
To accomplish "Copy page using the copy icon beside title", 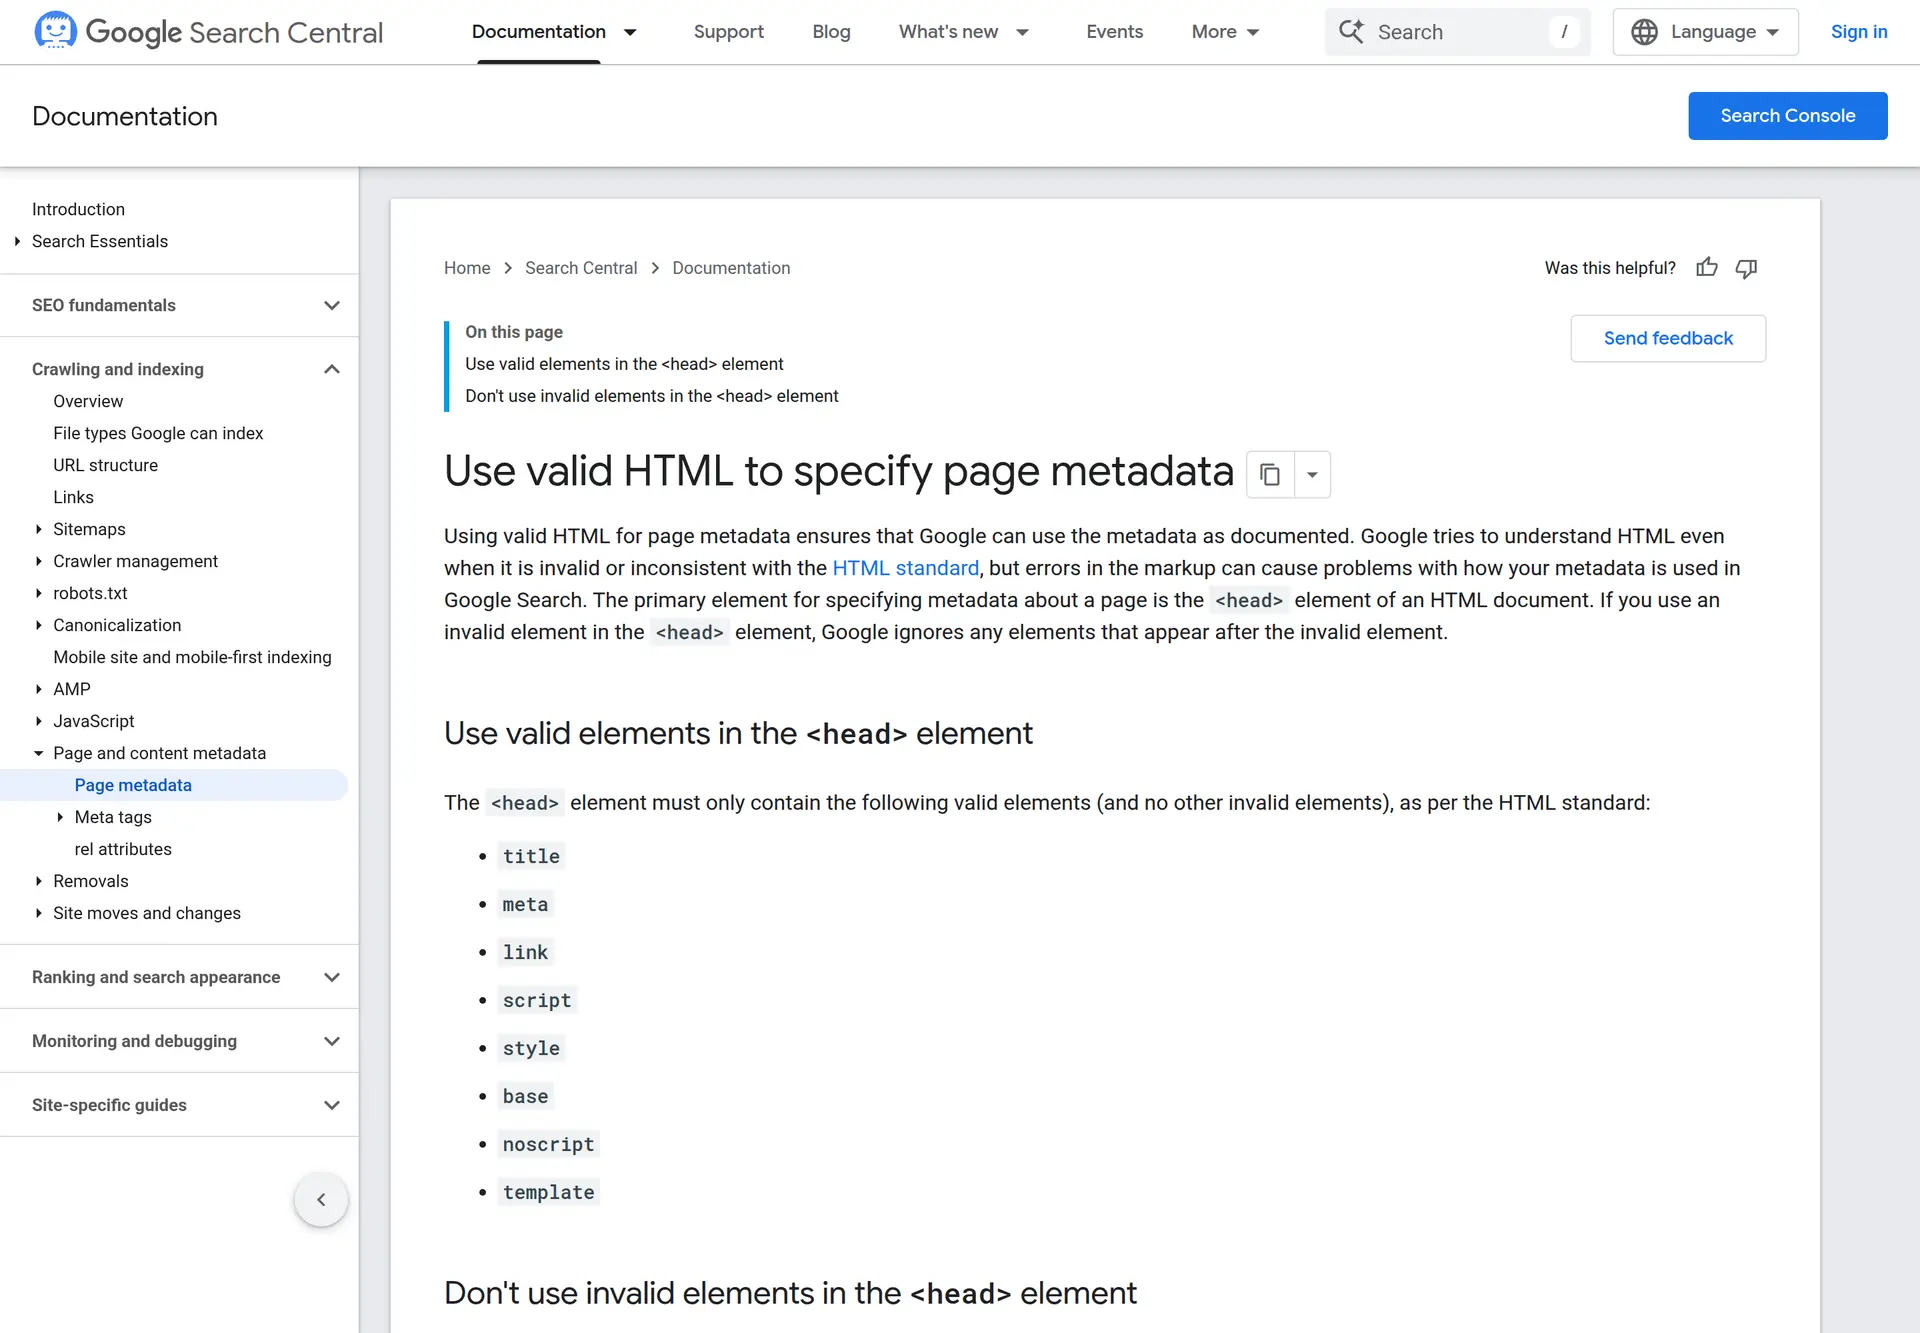I will pyautogui.click(x=1270, y=474).
